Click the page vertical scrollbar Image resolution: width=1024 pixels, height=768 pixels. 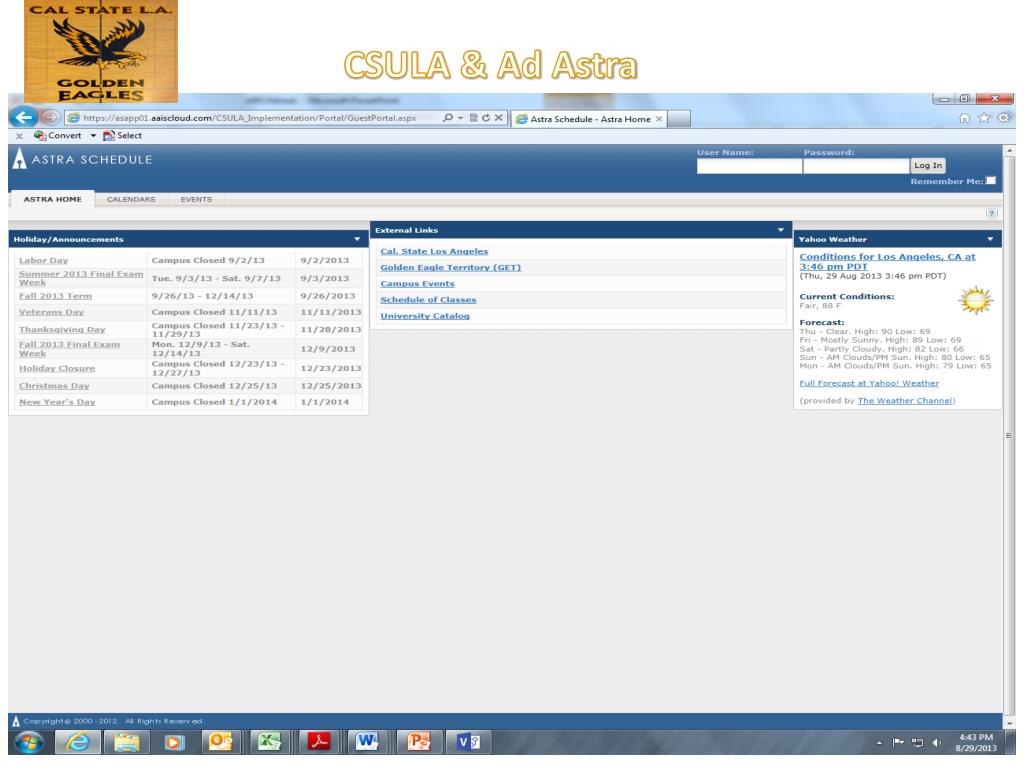[x=1009, y=435]
